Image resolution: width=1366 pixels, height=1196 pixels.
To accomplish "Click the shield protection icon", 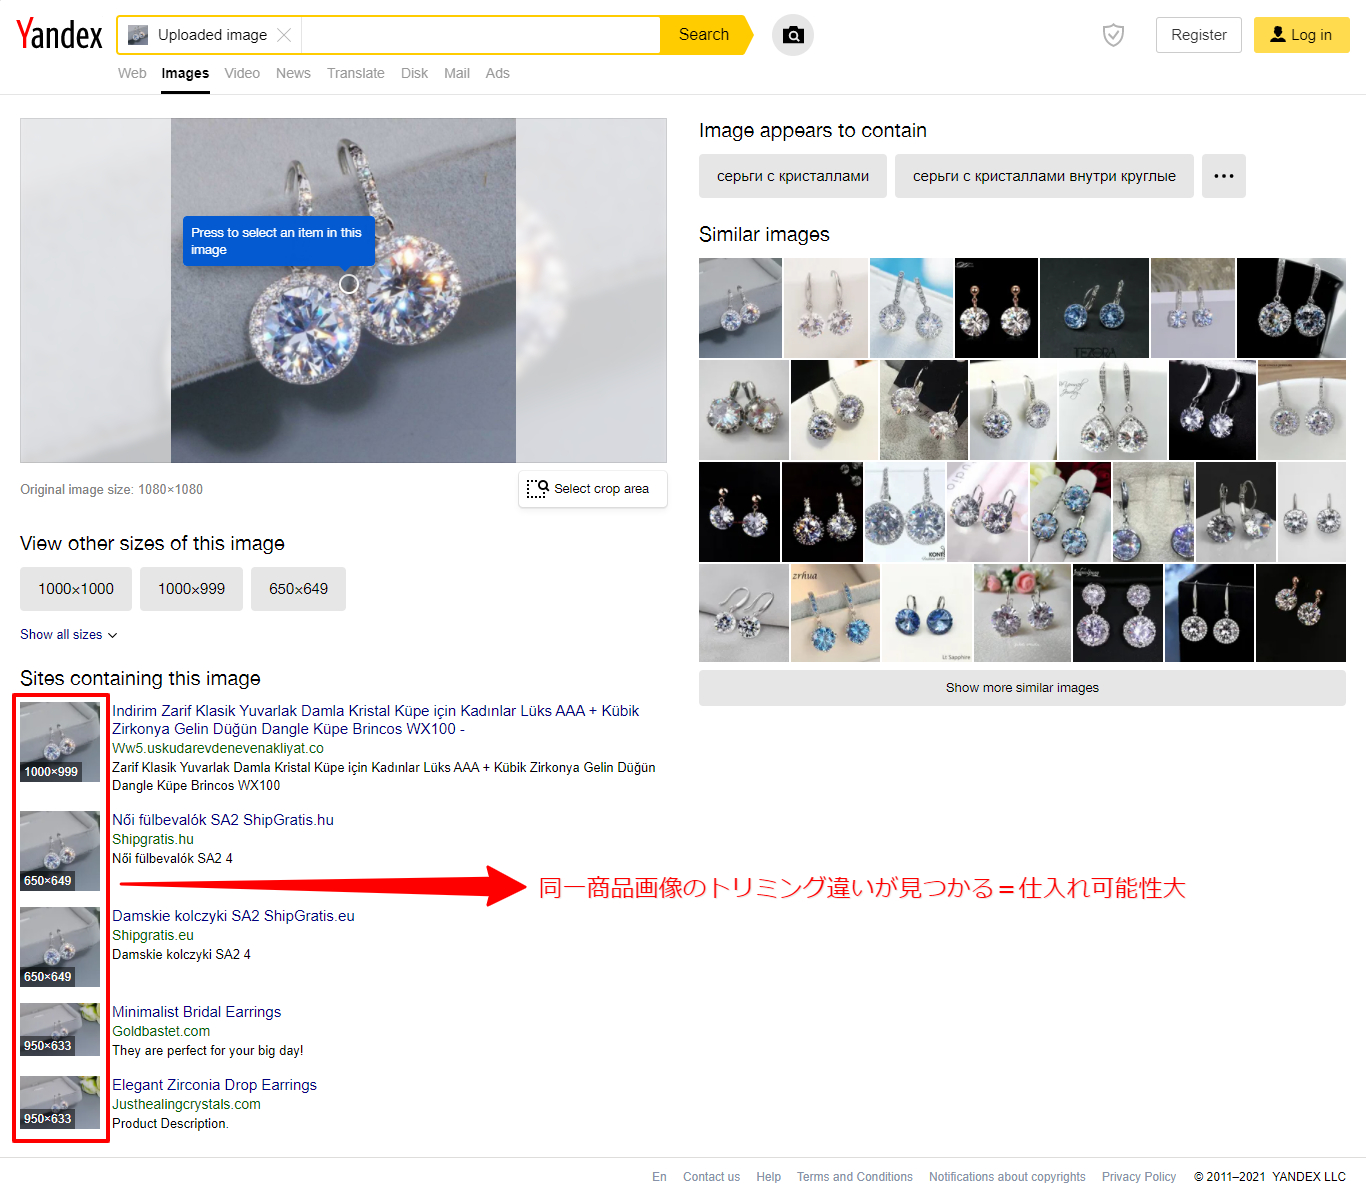I will click(x=1113, y=35).
